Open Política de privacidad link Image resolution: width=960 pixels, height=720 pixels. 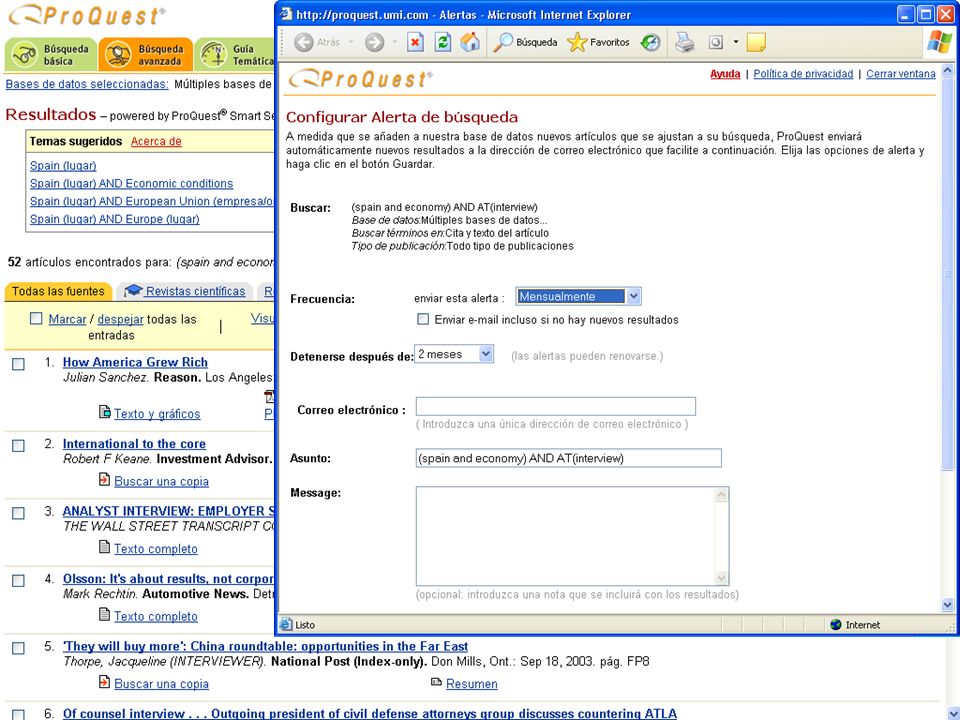pyautogui.click(x=803, y=74)
